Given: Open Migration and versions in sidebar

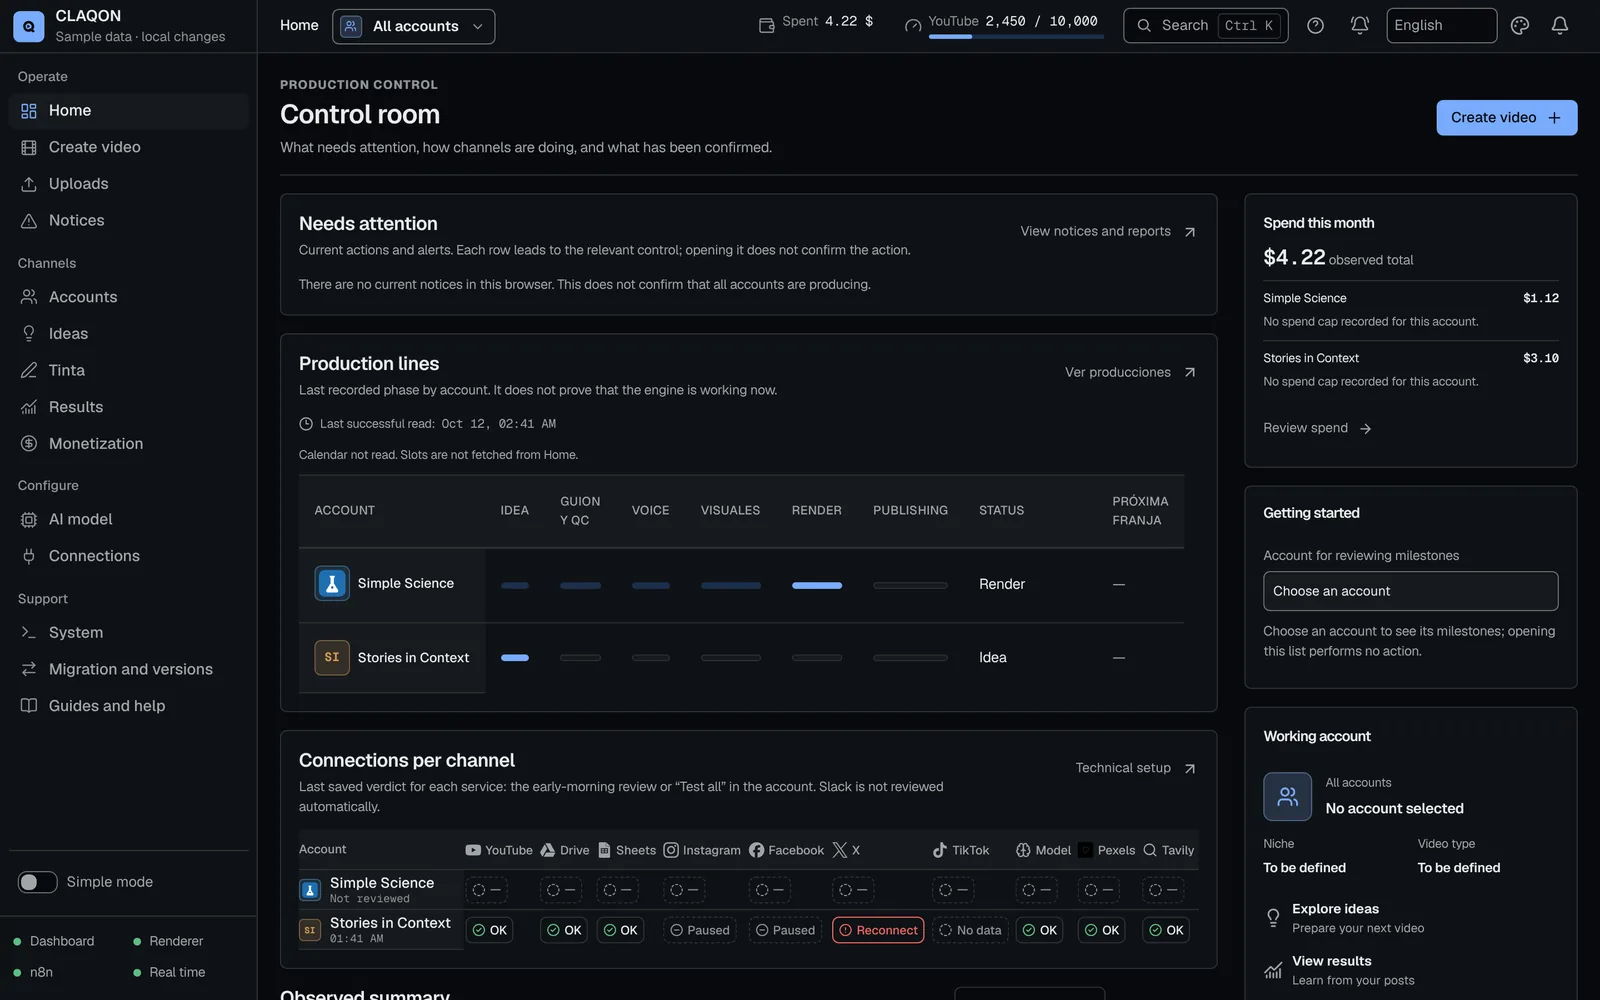Looking at the screenshot, I should (128, 670).
